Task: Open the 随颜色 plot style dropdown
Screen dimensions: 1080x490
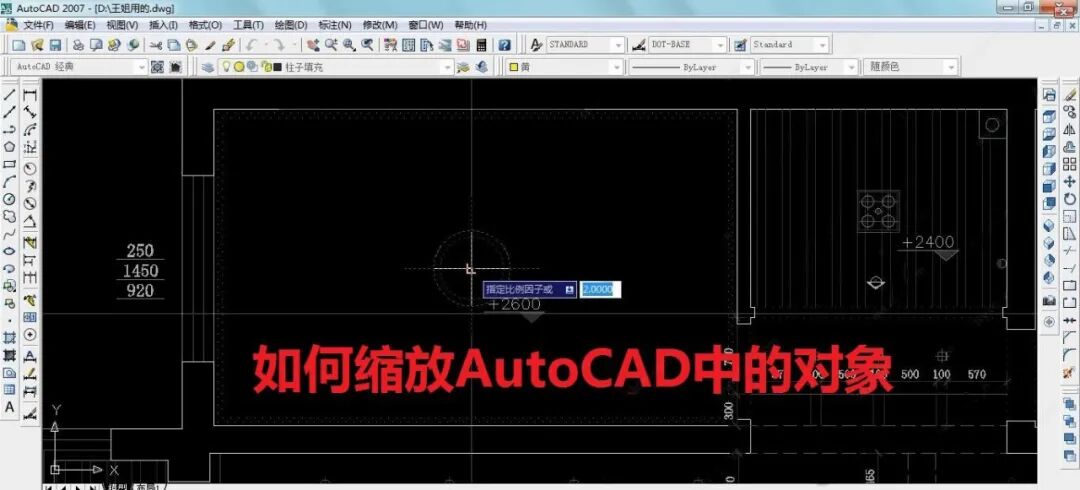Action: coord(951,67)
